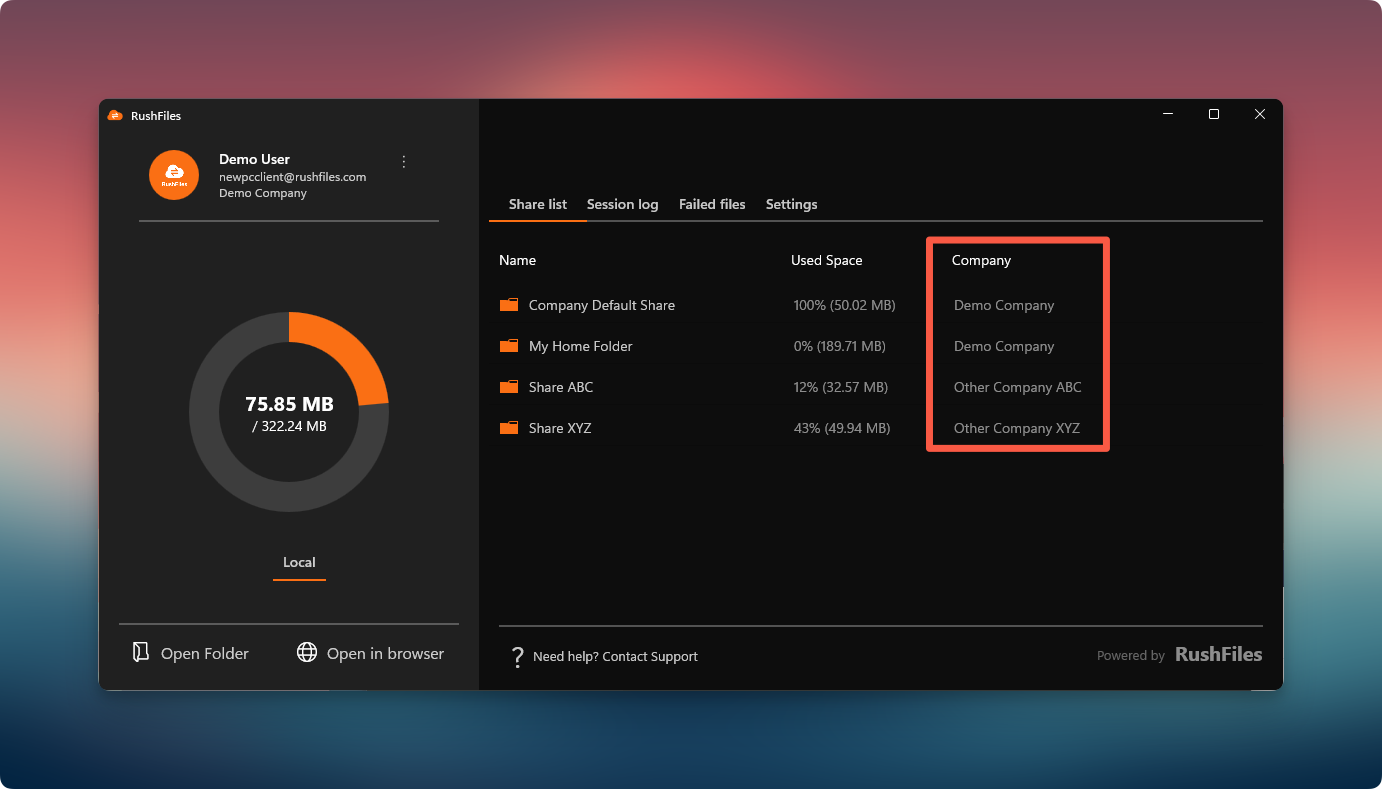Click the / 322.24 MB total storage text

pyautogui.click(x=289, y=426)
